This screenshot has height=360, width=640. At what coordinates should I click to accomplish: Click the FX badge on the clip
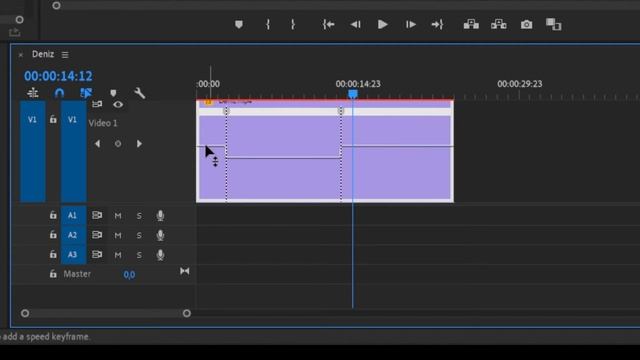(x=208, y=102)
